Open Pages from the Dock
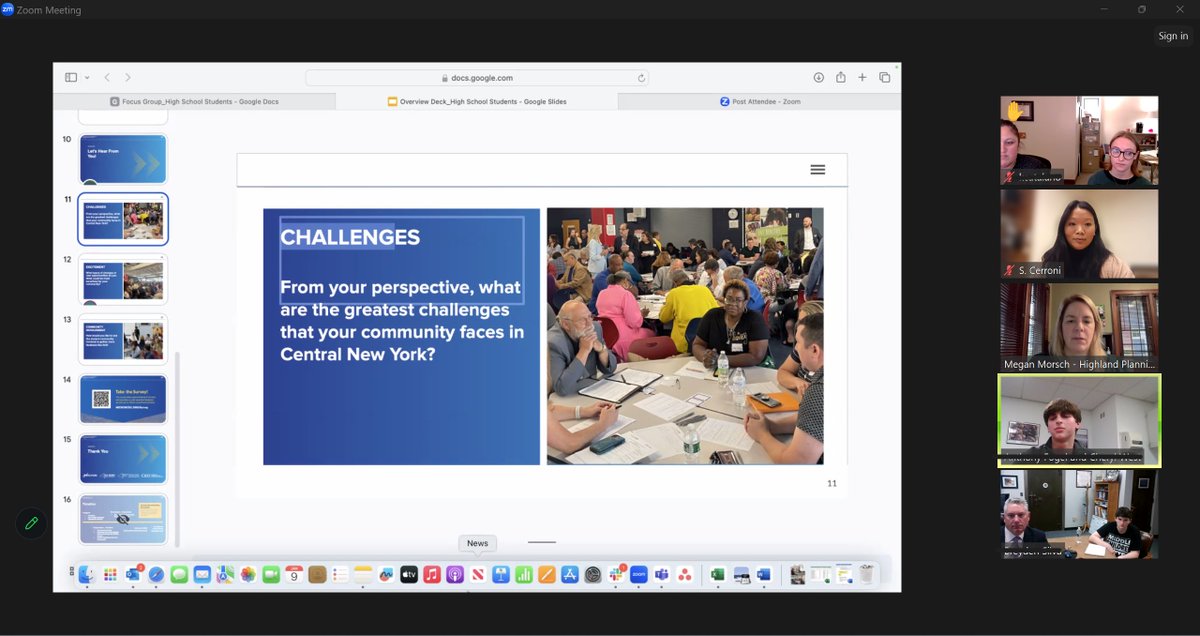Screen dimensions: 1200x636 (x=547, y=574)
